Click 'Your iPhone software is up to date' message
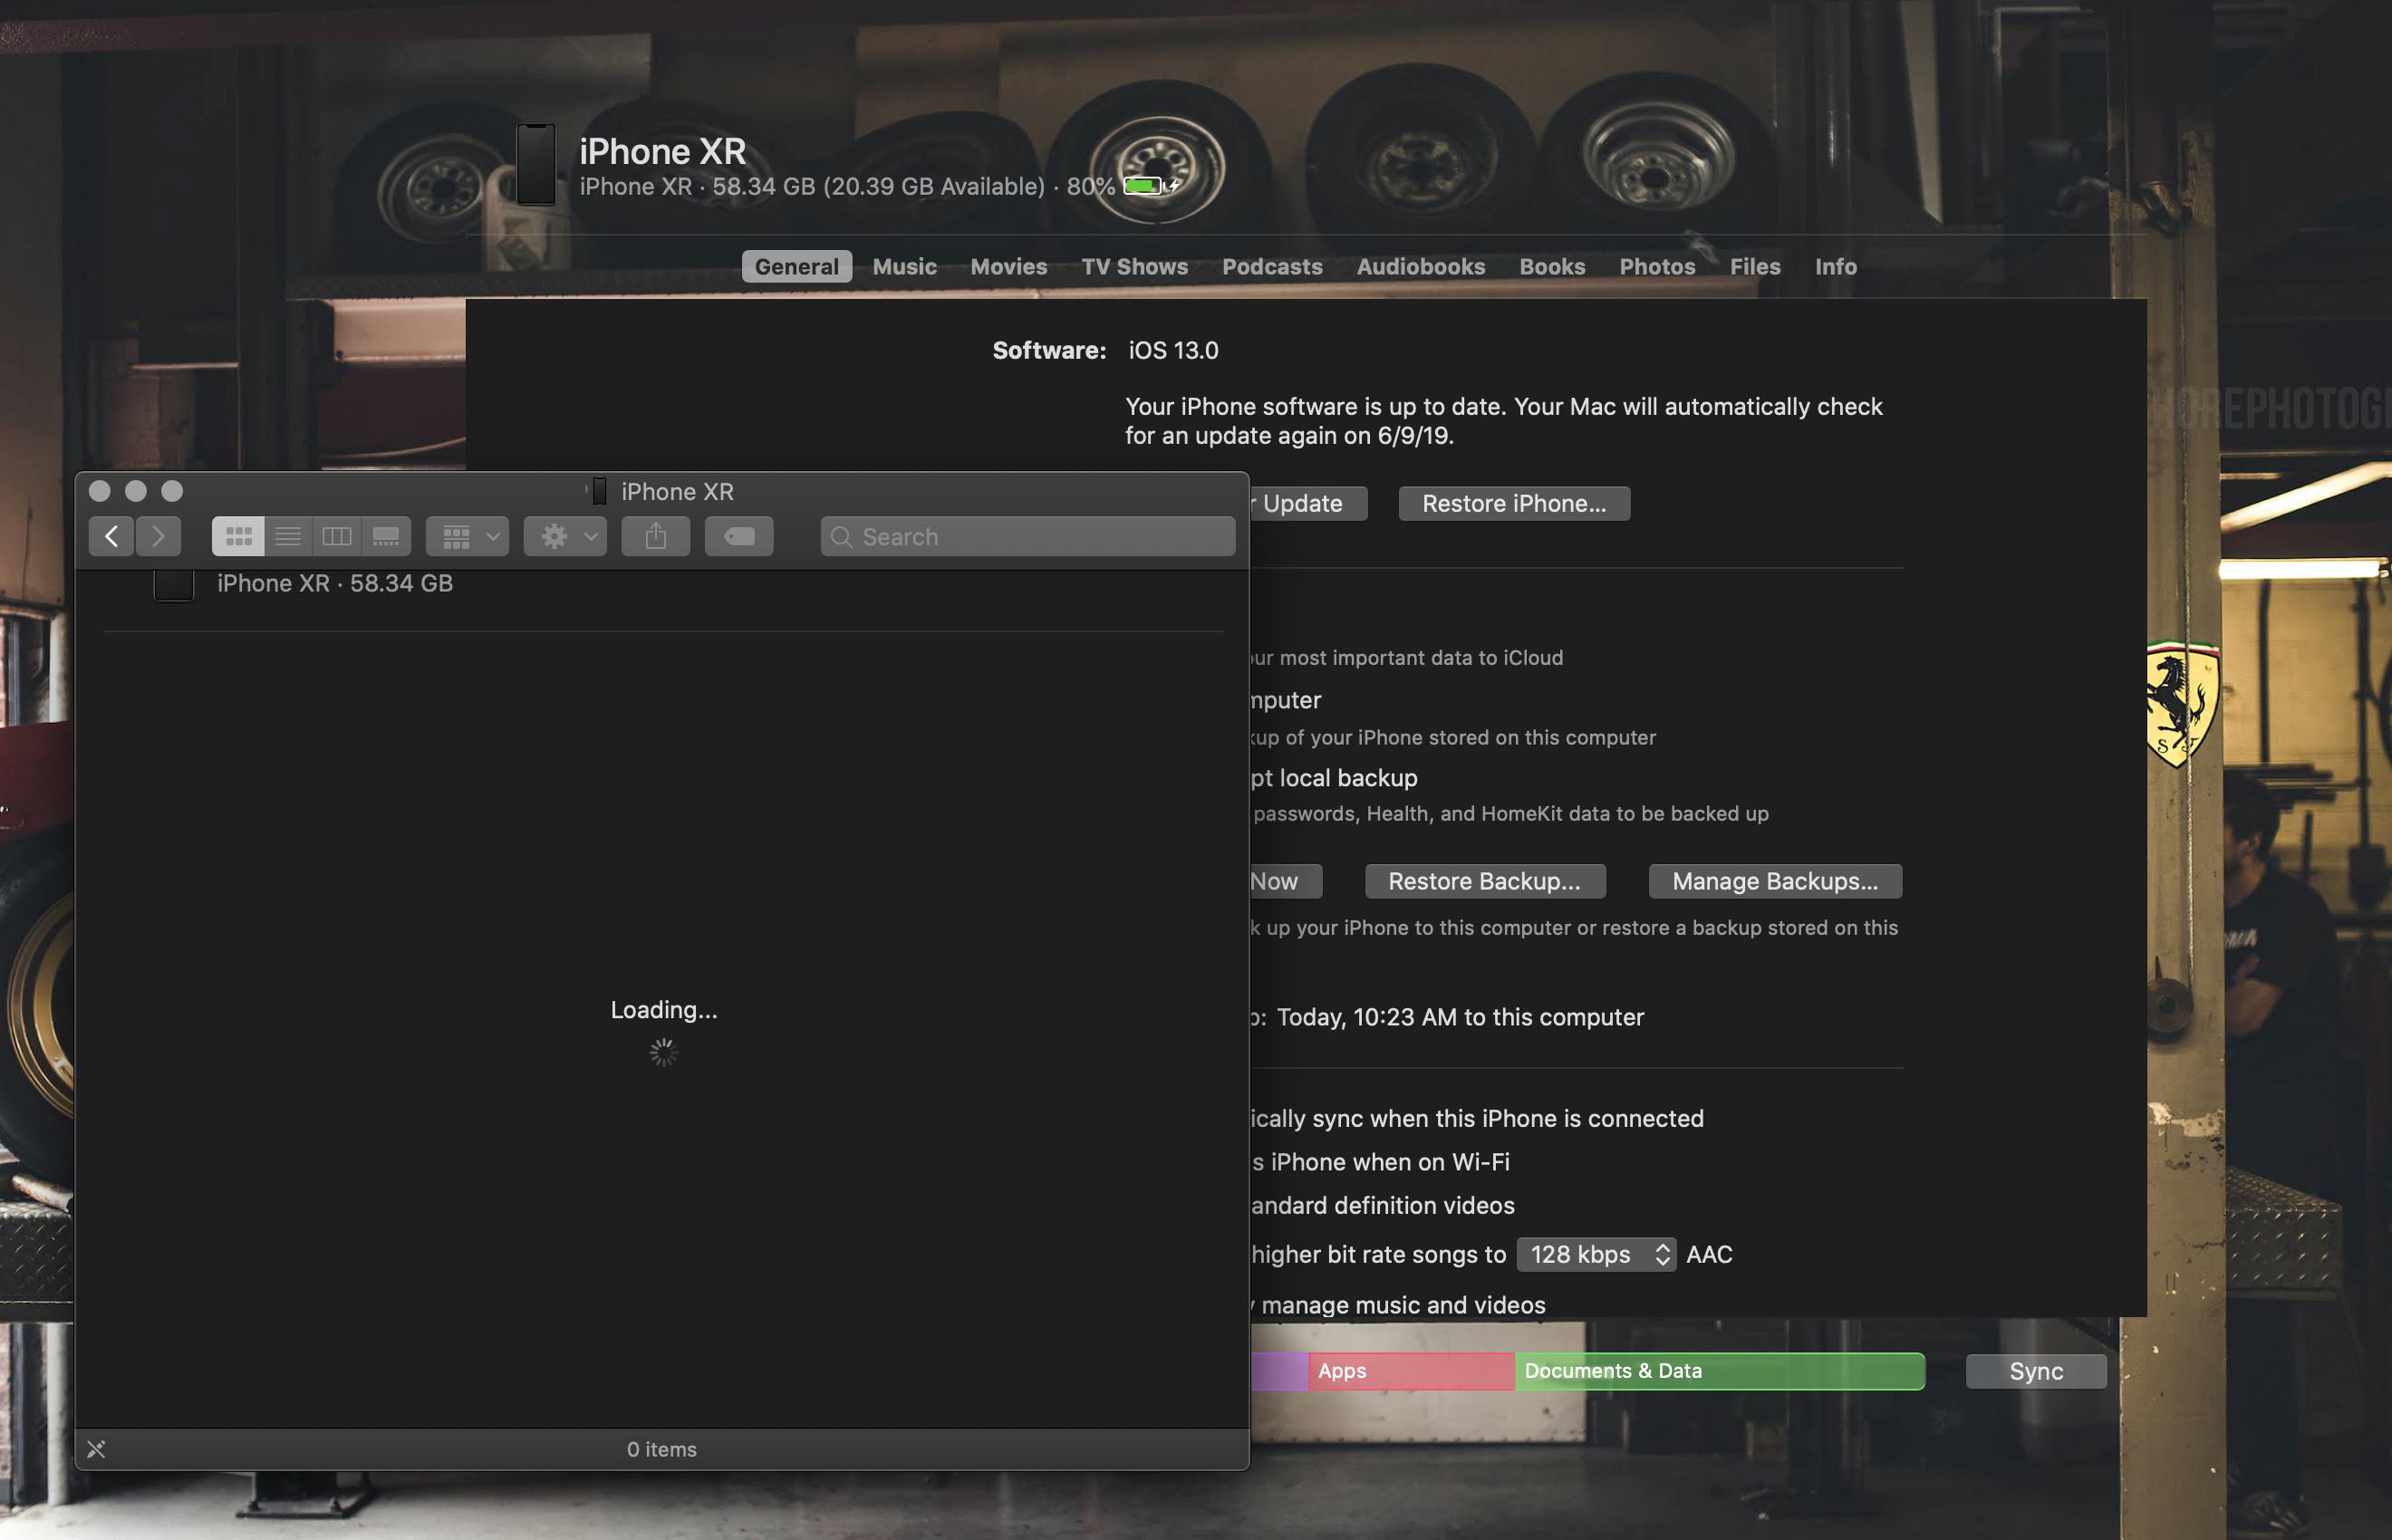The width and height of the screenshot is (2392, 1540). click(1504, 421)
